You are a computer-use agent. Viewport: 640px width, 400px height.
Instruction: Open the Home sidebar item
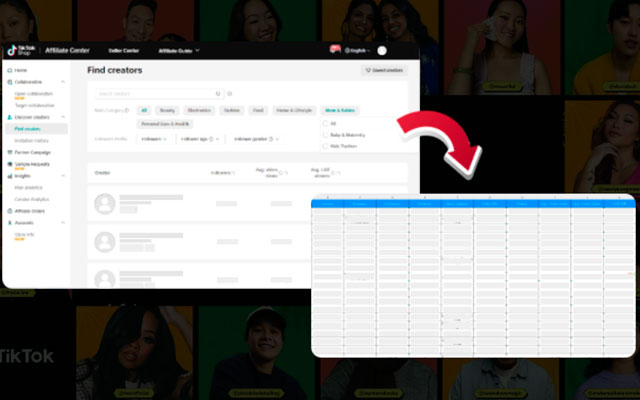(18, 70)
